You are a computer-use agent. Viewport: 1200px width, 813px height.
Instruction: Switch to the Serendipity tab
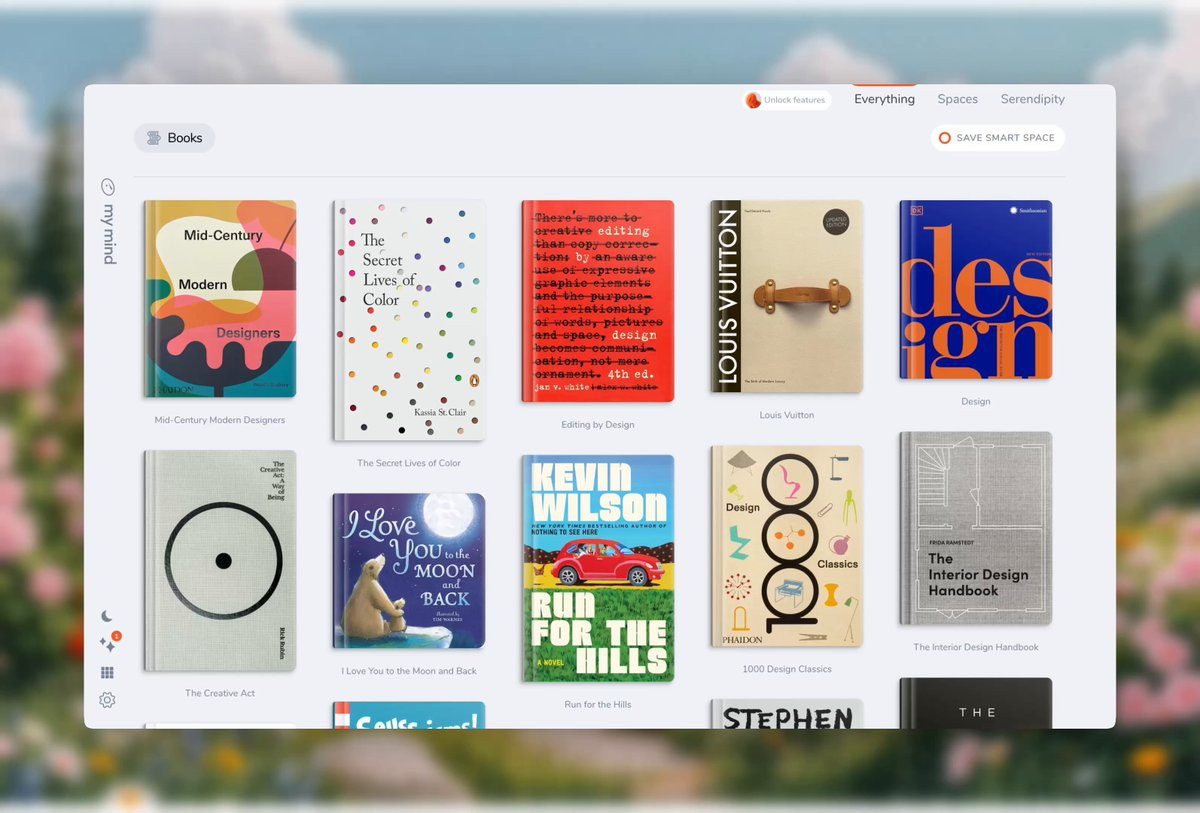pyautogui.click(x=1032, y=99)
